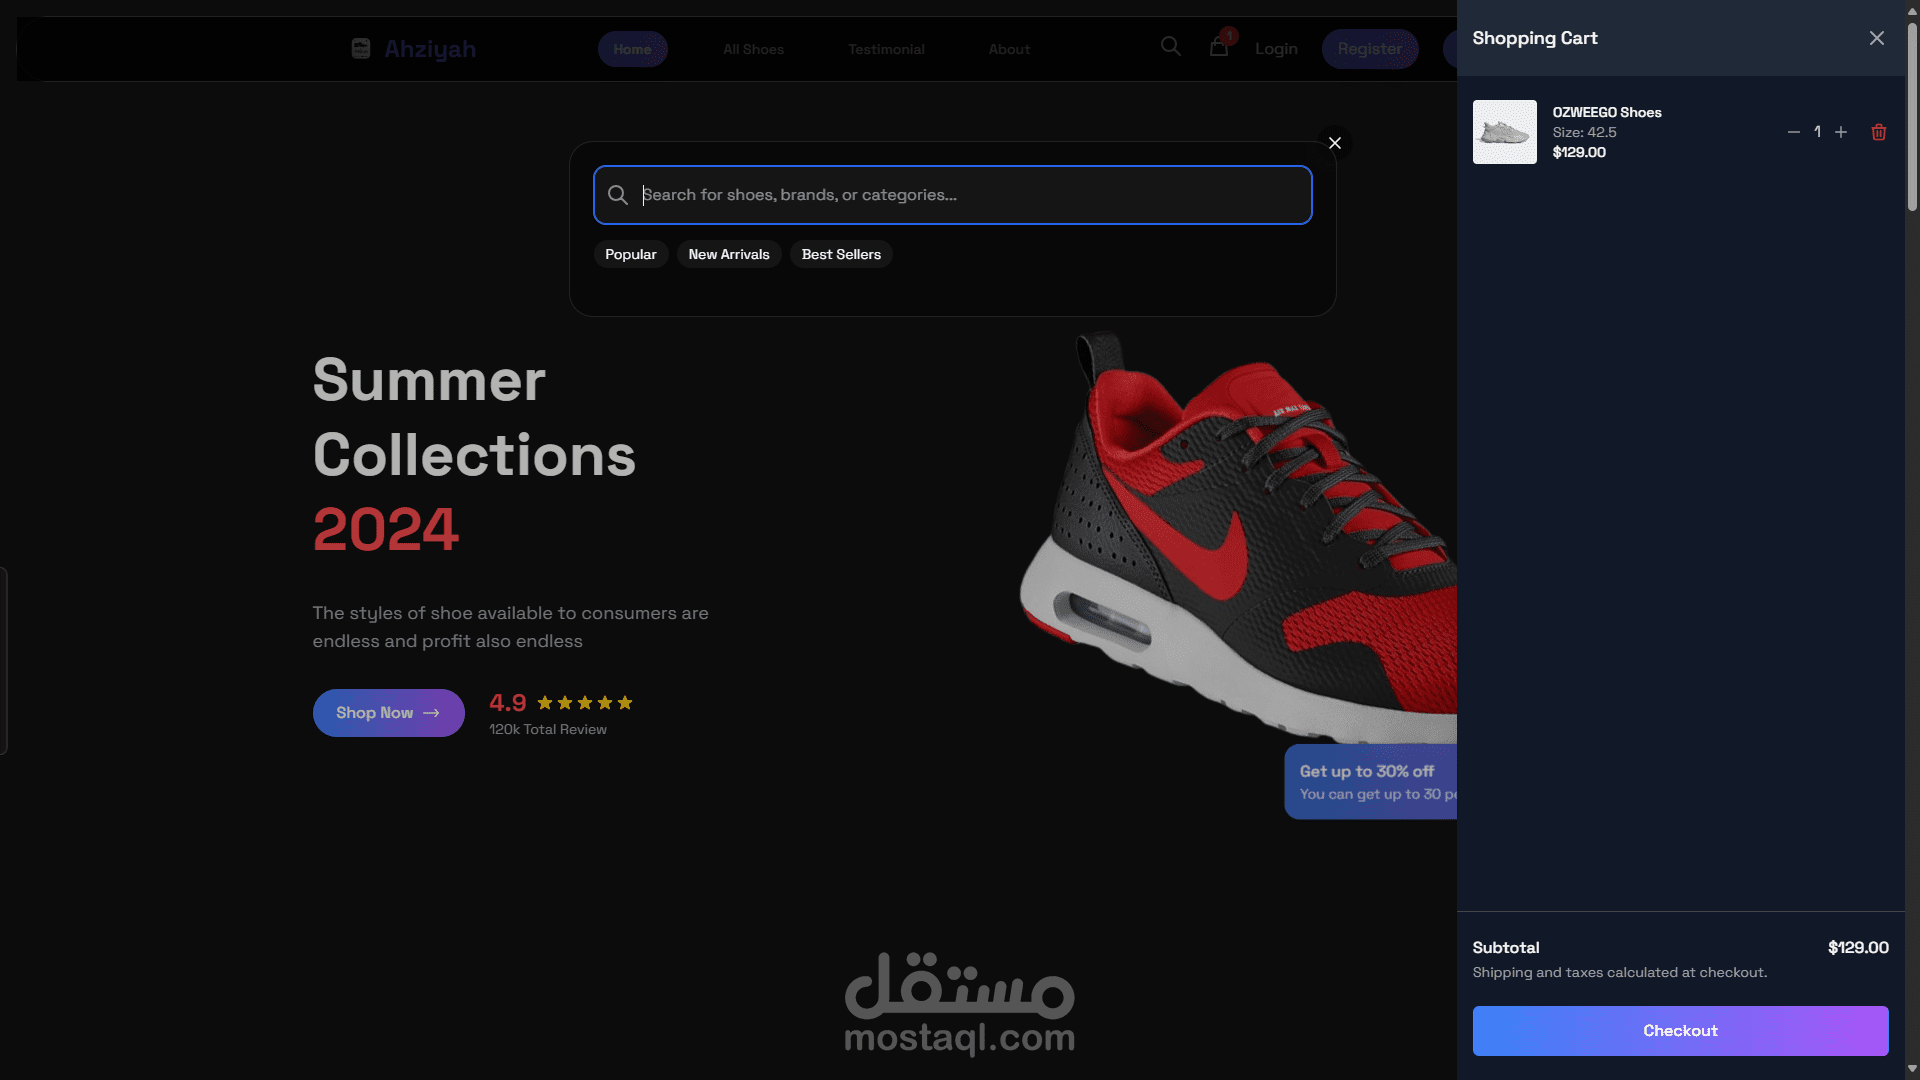
Task: Go to the Home nav tab
Action: pyautogui.click(x=632, y=49)
